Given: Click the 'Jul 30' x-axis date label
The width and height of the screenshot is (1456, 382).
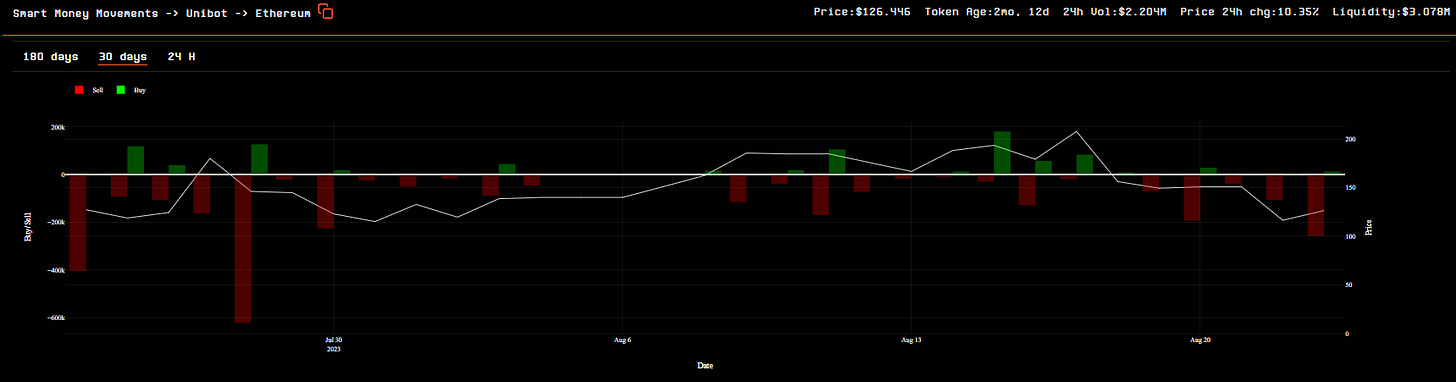Looking at the screenshot, I should [334, 339].
